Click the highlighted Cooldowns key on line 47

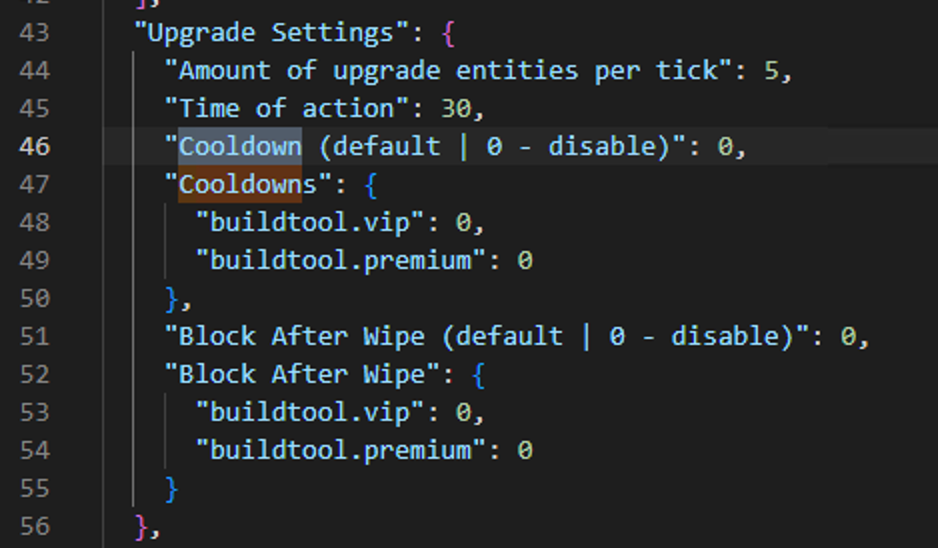tap(248, 184)
